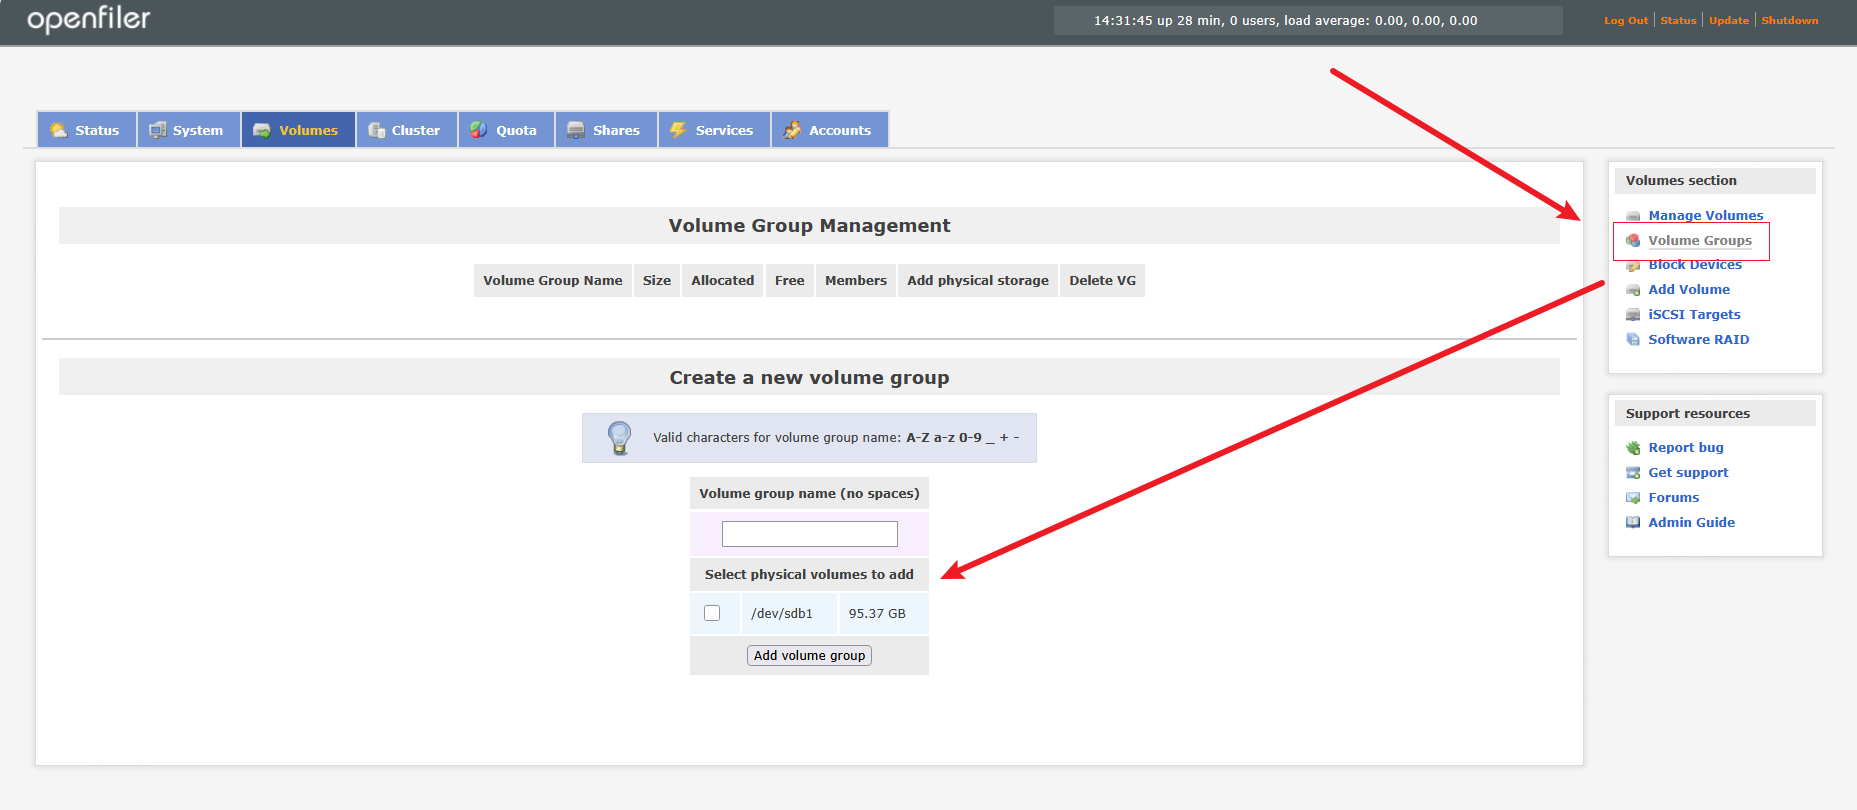The height and width of the screenshot is (810, 1857).
Task: Switch to the Cluster tab
Action: point(406,130)
